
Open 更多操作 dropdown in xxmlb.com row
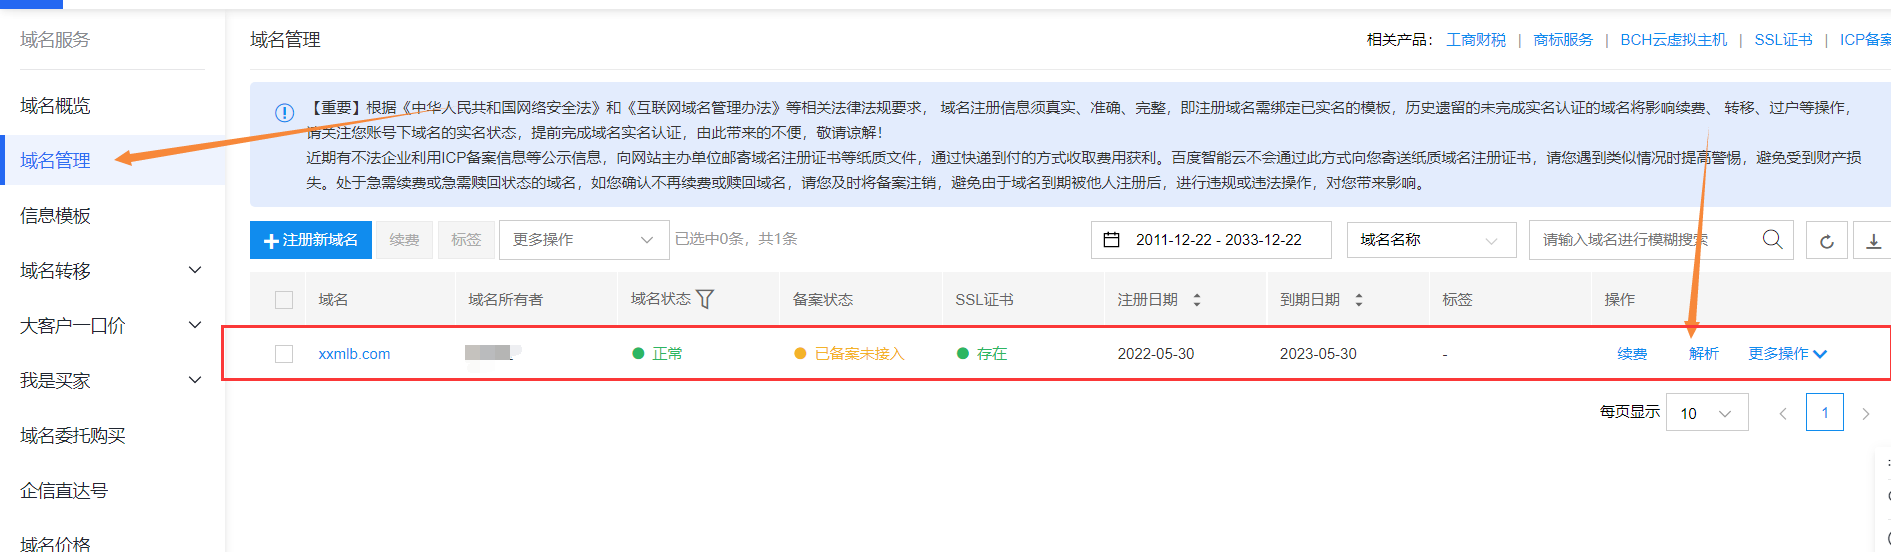[1787, 354]
